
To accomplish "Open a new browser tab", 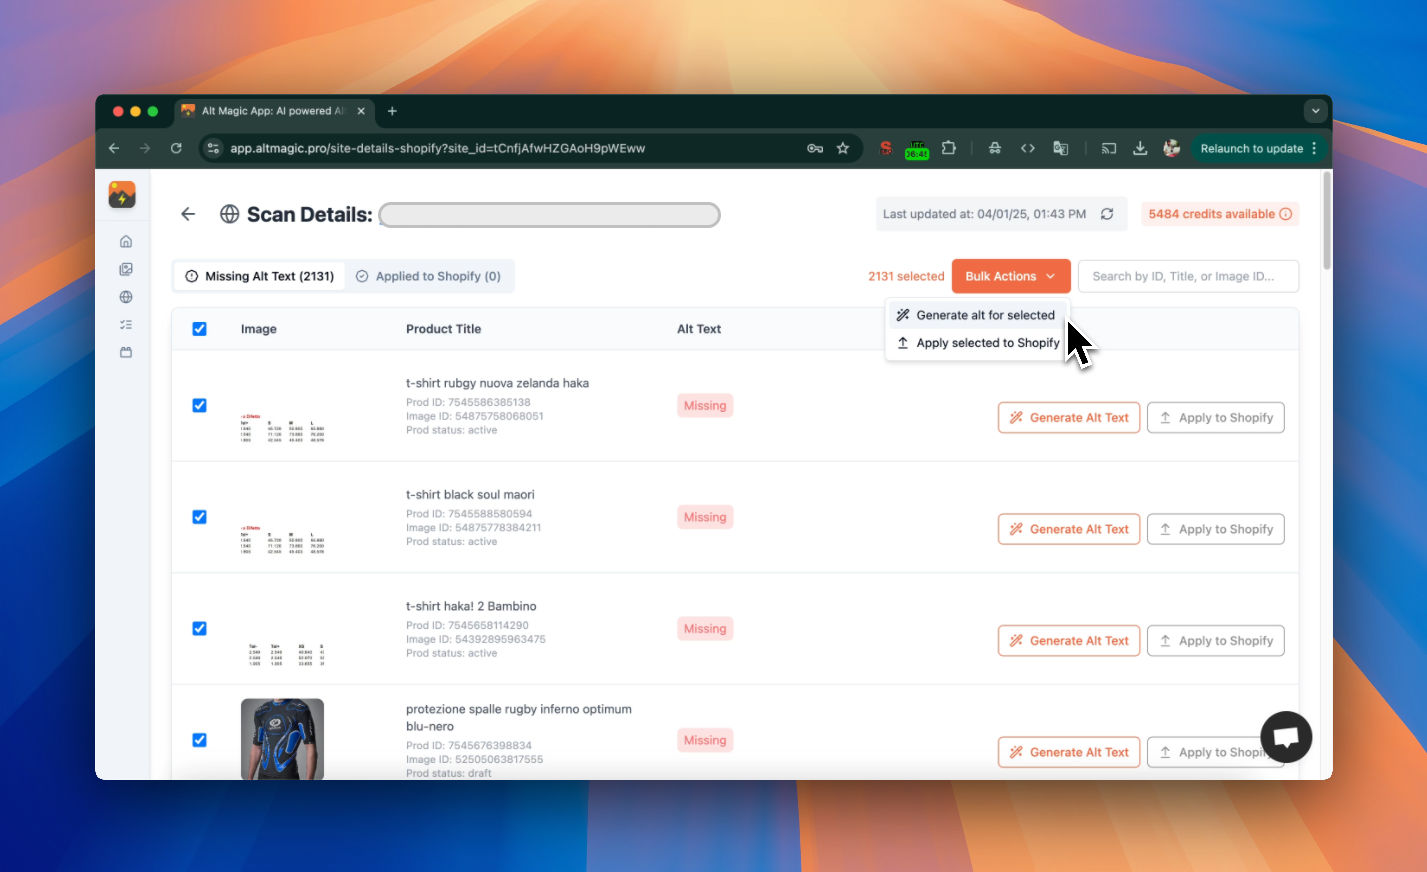I will tap(392, 111).
